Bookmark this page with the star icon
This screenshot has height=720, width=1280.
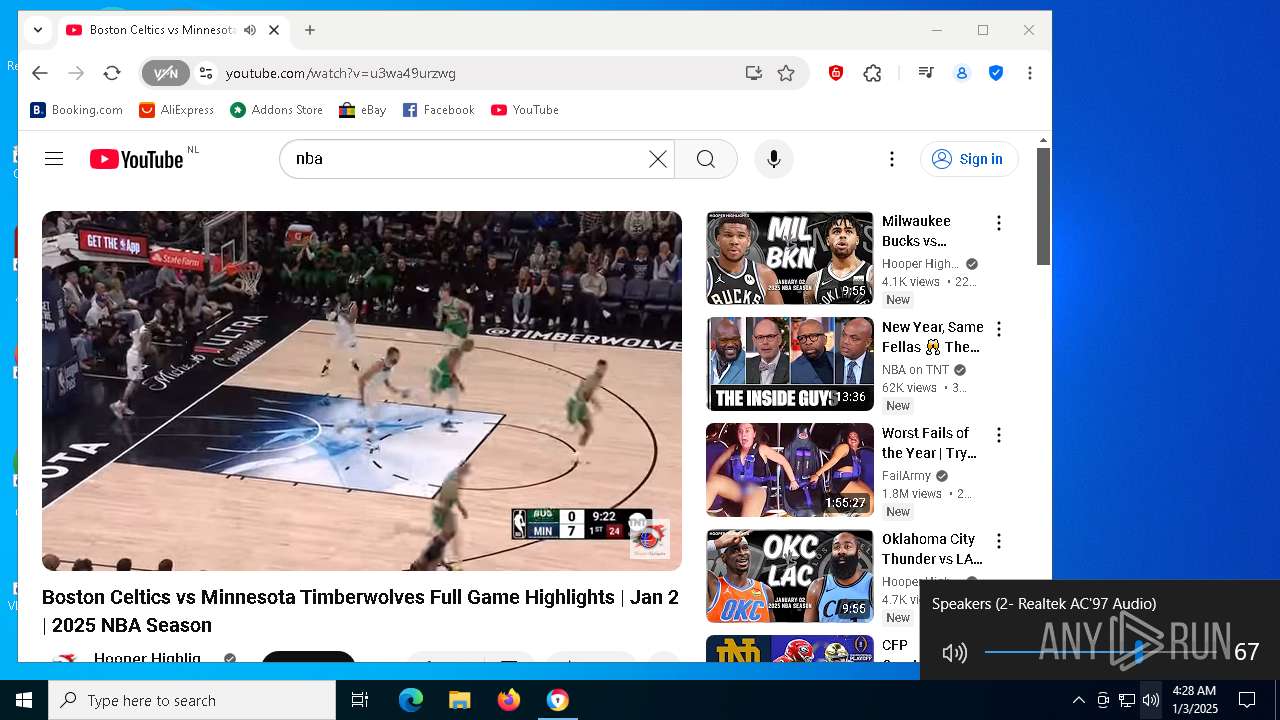click(x=786, y=73)
